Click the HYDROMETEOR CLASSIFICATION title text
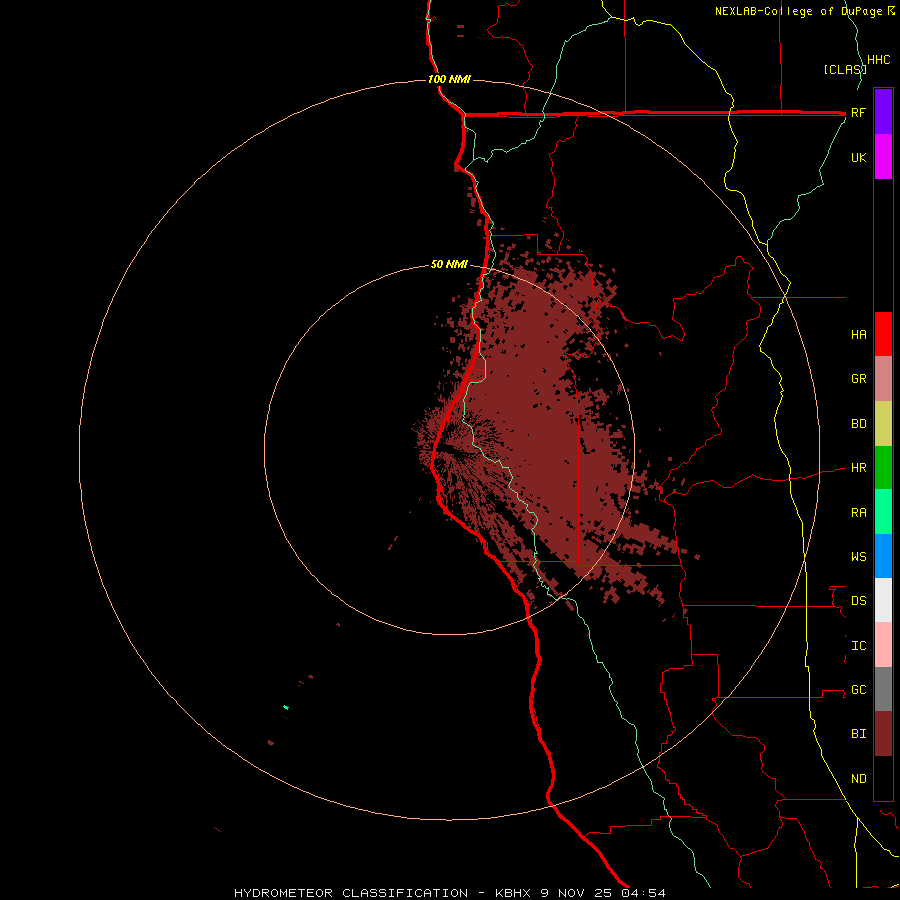 (x=351, y=893)
